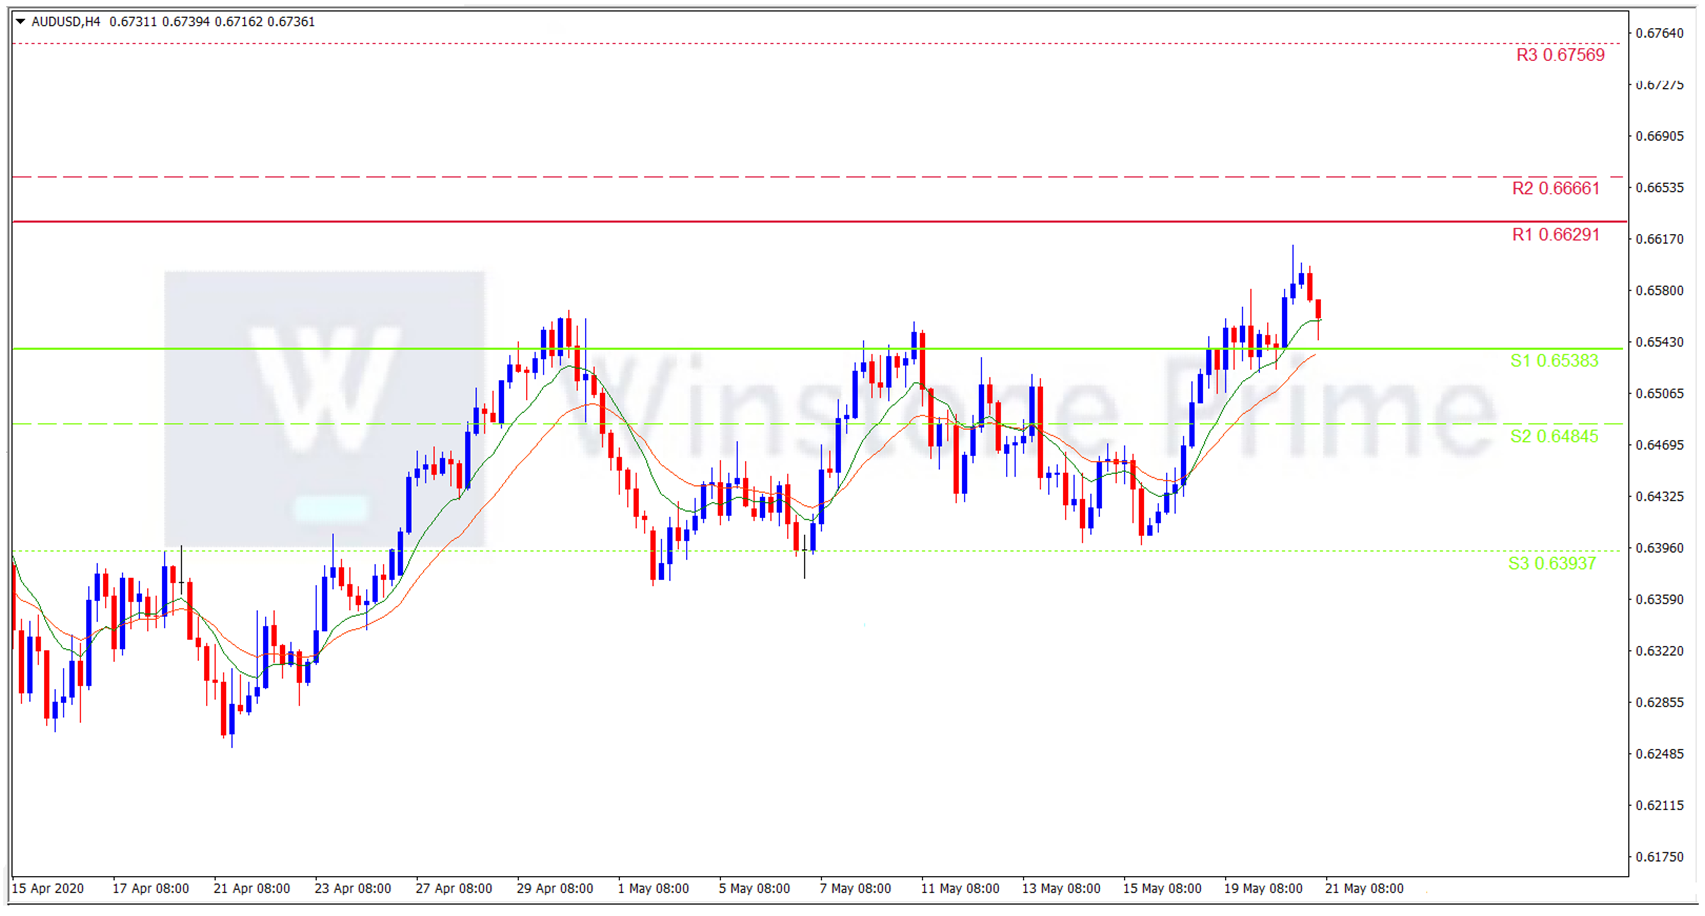Select the R3 0.67569 resistance label

[x=1560, y=55]
